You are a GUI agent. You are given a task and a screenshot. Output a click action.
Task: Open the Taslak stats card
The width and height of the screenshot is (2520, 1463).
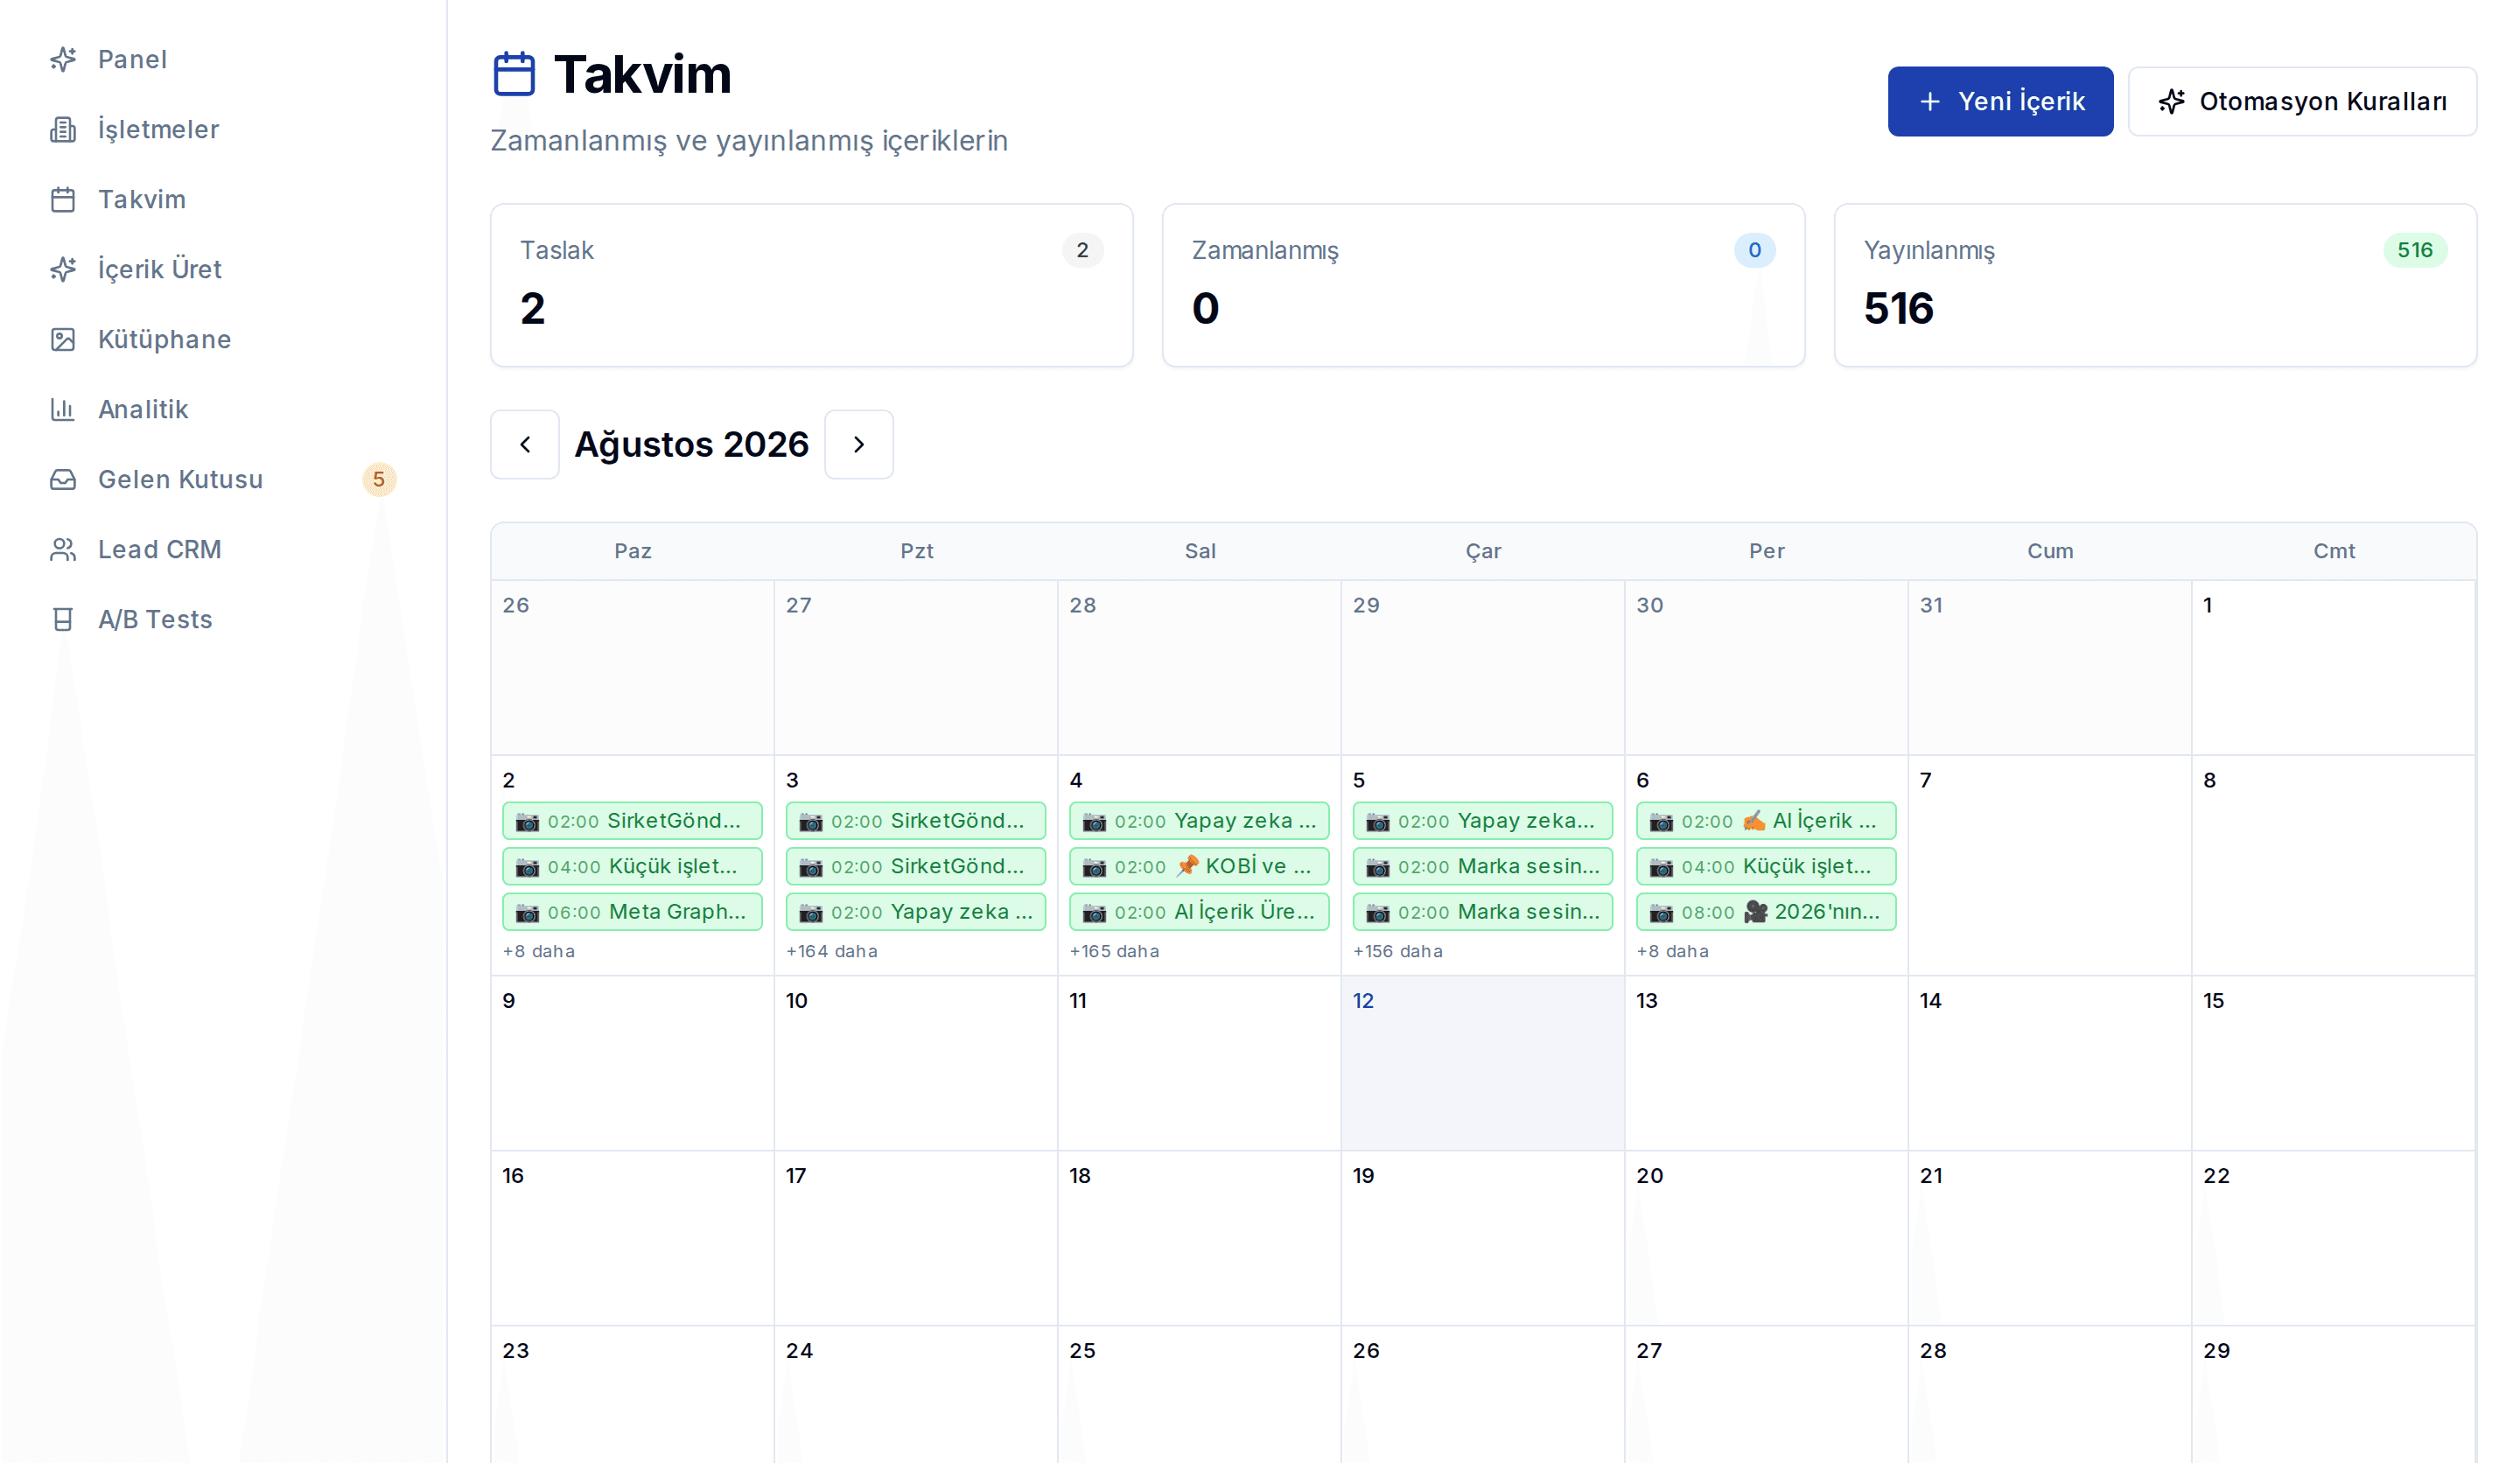[x=812, y=285]
